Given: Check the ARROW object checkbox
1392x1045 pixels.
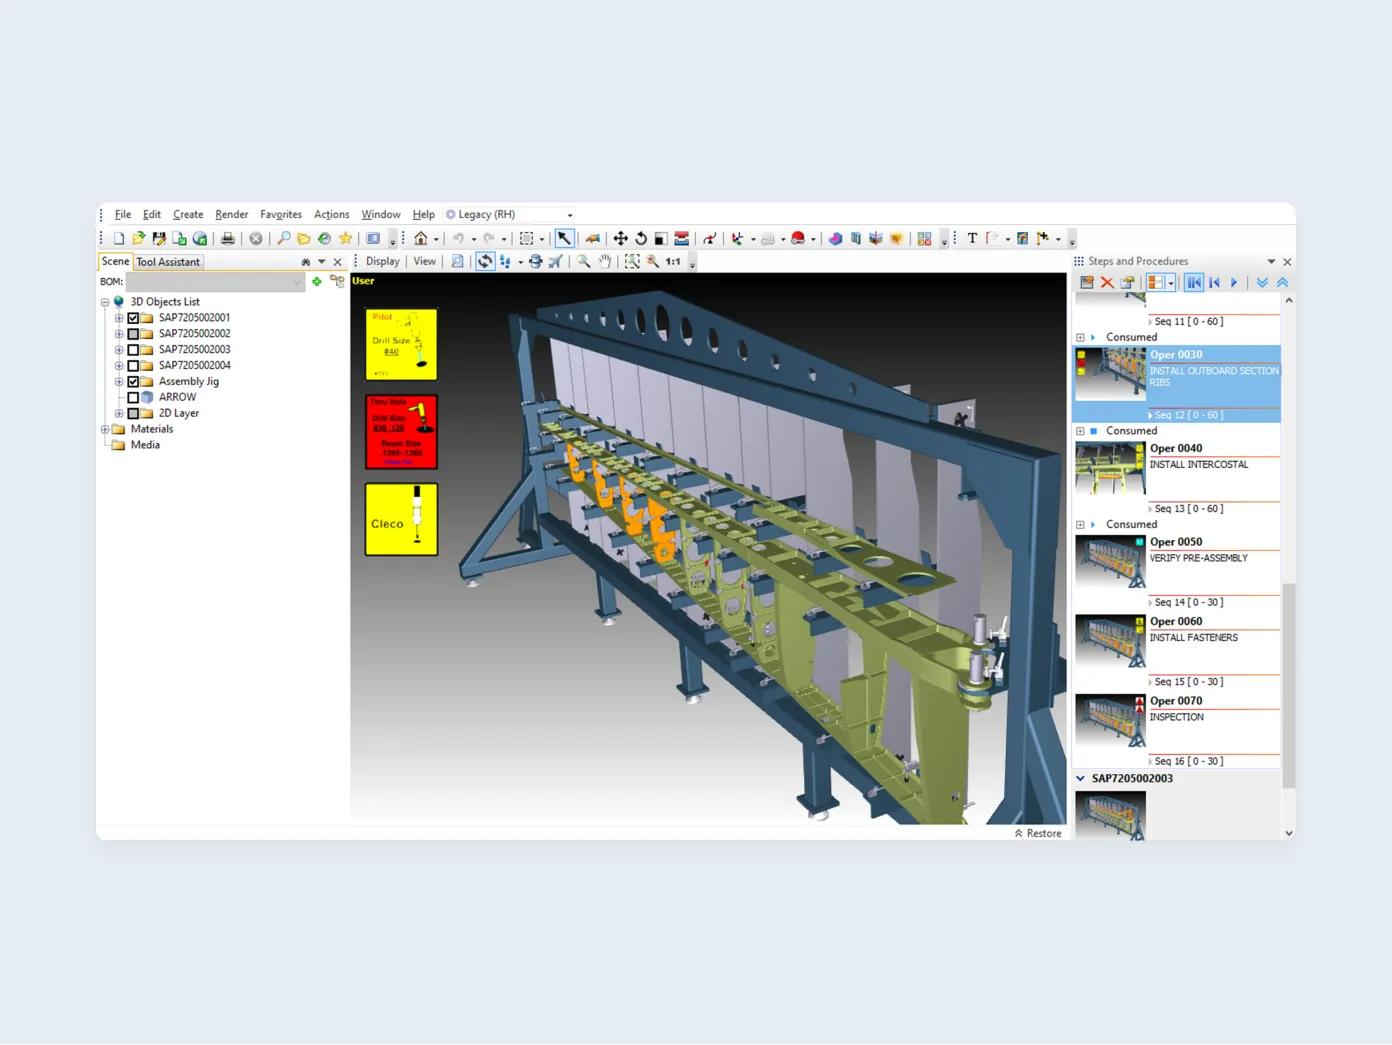Looking at the screenshot, I should (133, 398).
